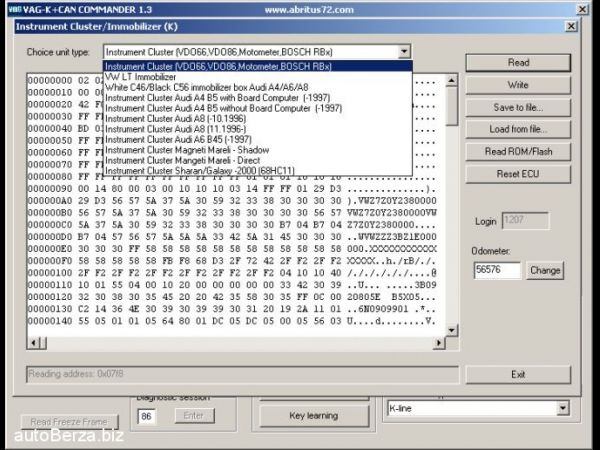This screenshot has width=600, height=450.
Task: Select Instrument Cluster Audi A8 (11.1996-)
Action: (258, 129)
